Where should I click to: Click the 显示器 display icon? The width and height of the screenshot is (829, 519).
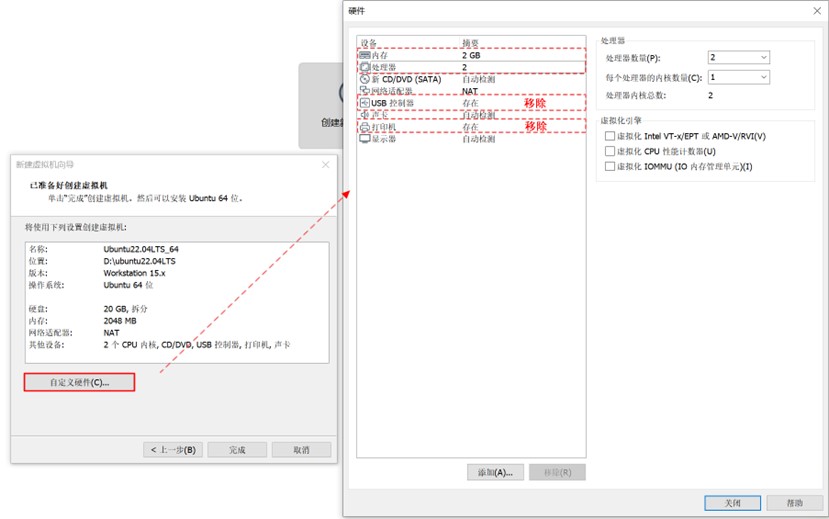tap(365, 139)
